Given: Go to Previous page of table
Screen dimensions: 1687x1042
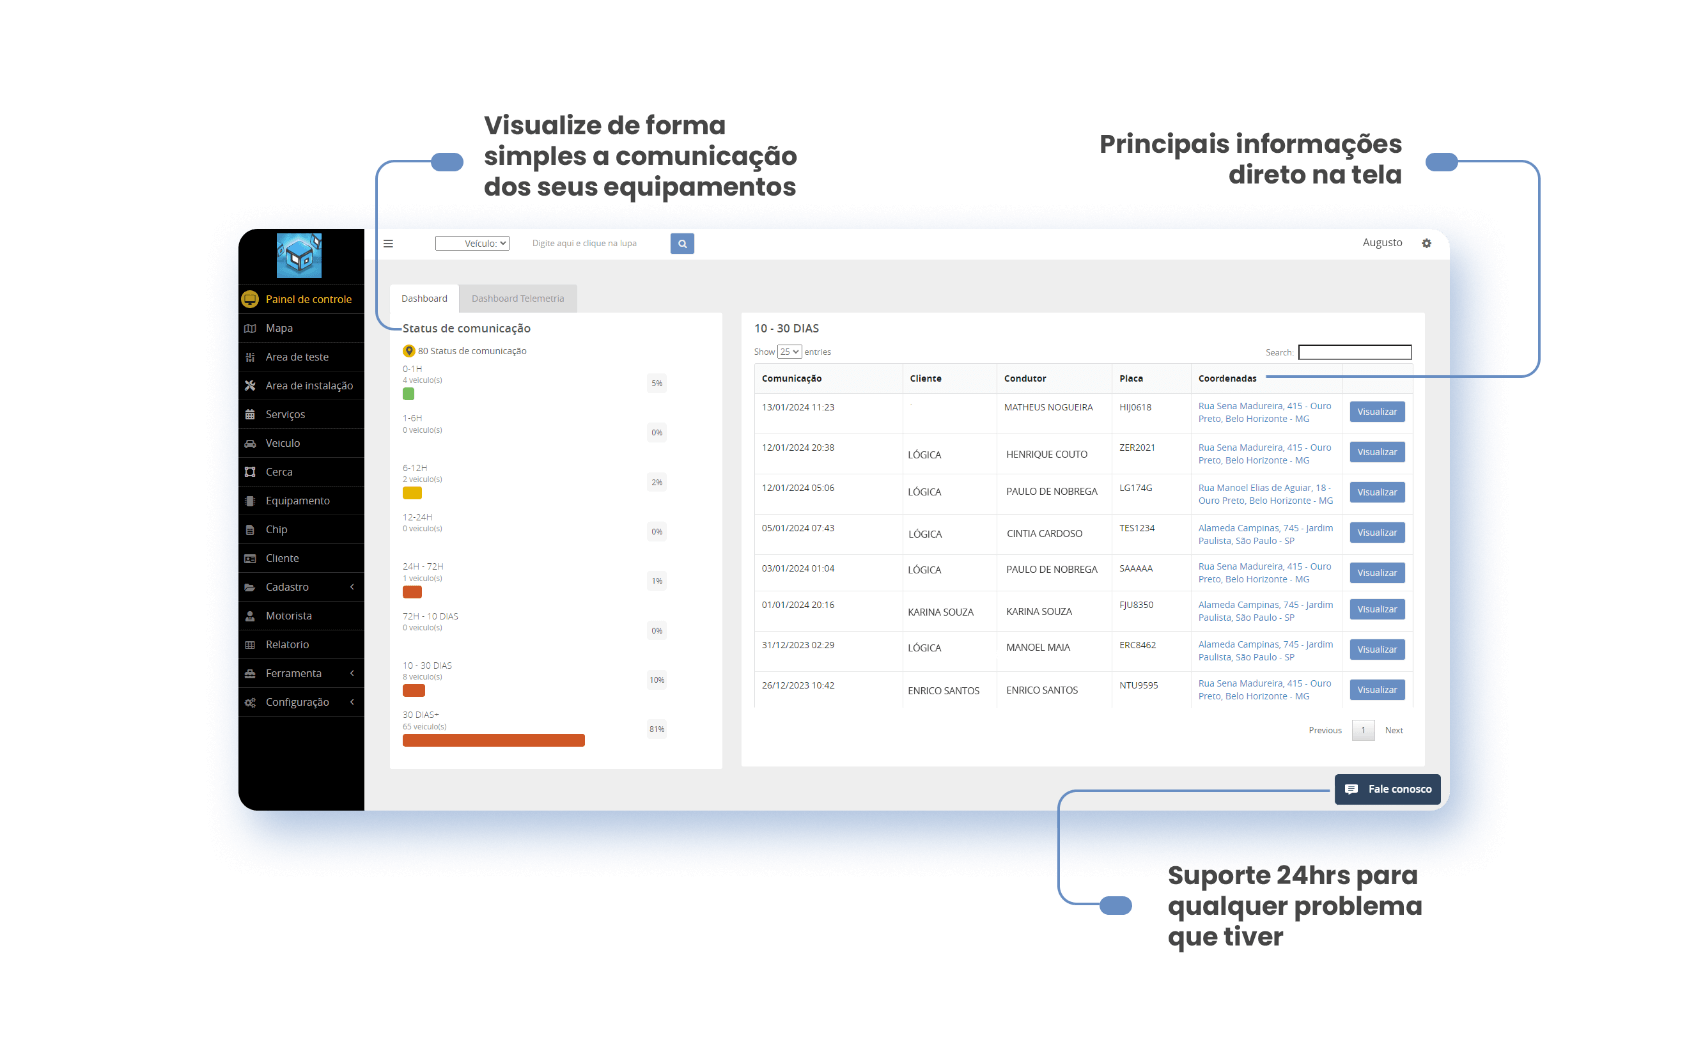Looking at the screenshot, I should tap(1325, 731).
